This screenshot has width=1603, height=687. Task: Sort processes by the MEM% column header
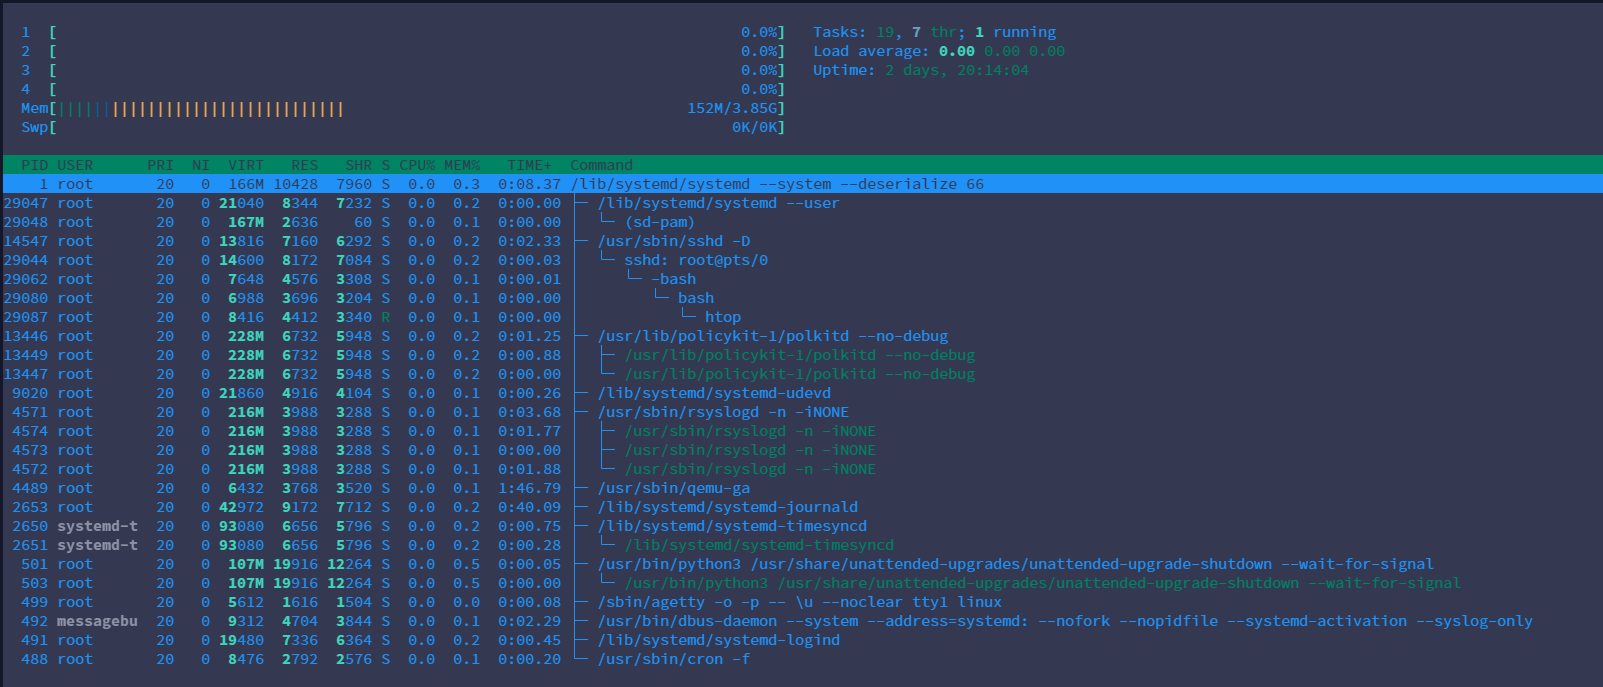point(461,165)
